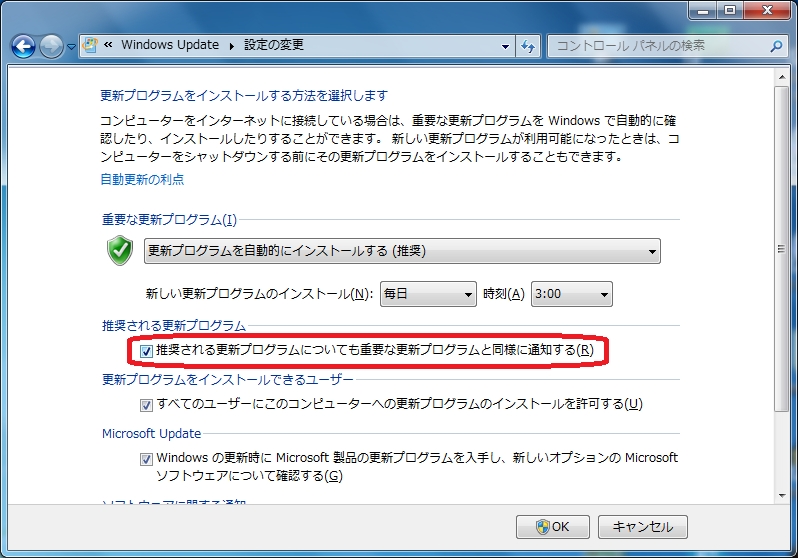Click the Forward navigation arrow
Viewport: 798px width, 558px height.
(51, 47)
